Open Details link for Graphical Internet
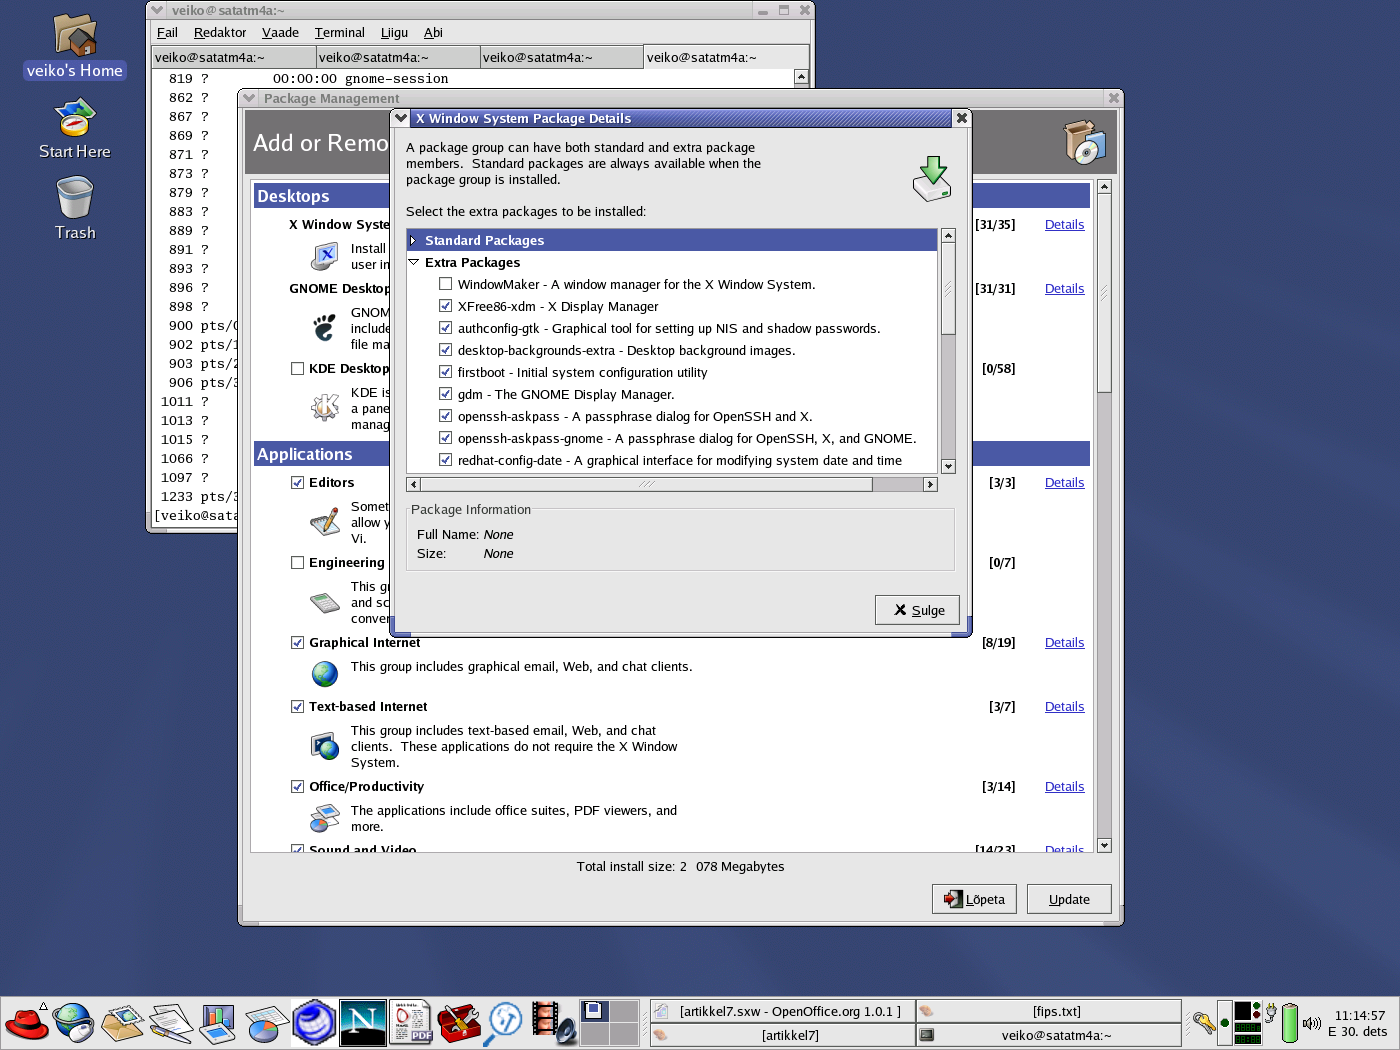 1064,642
